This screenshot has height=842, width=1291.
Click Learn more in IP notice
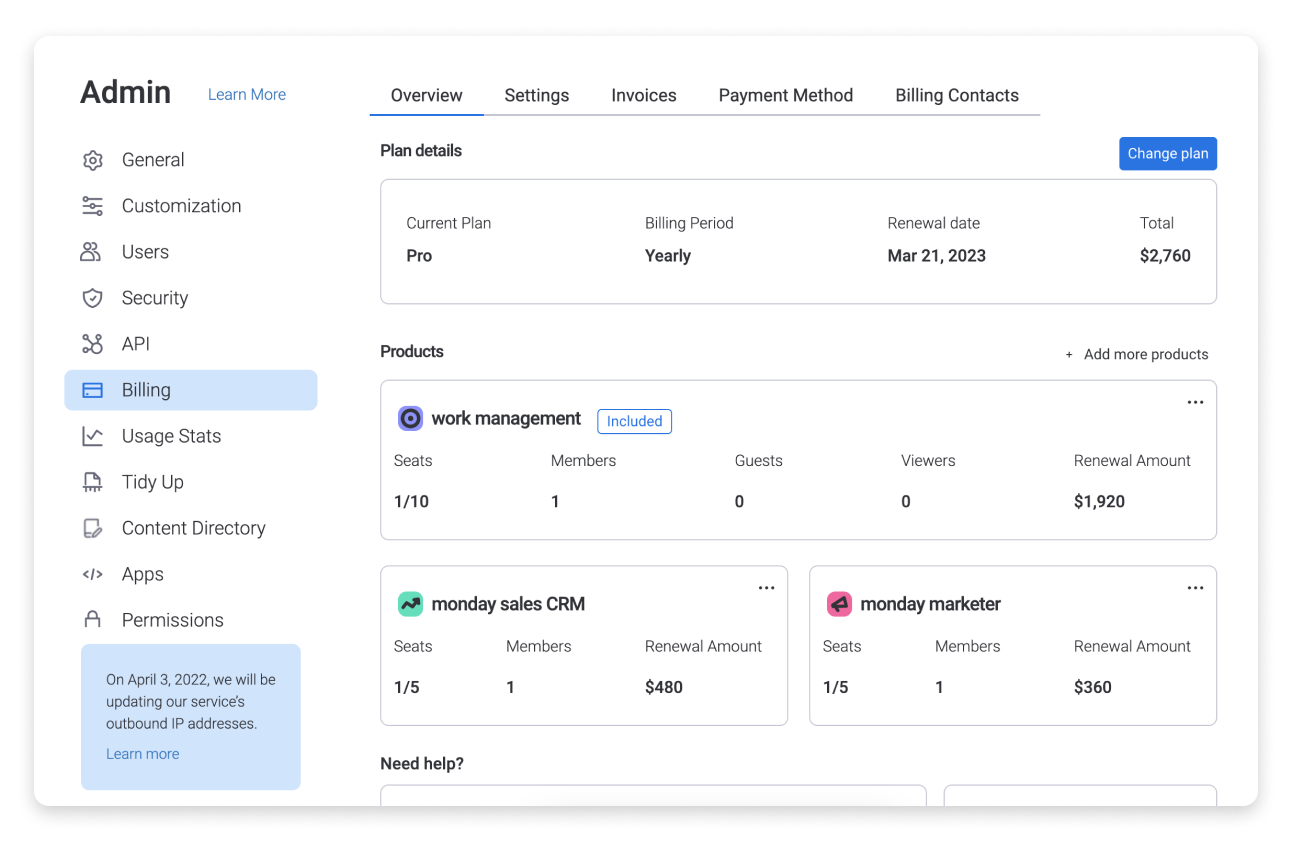(143, 754)
